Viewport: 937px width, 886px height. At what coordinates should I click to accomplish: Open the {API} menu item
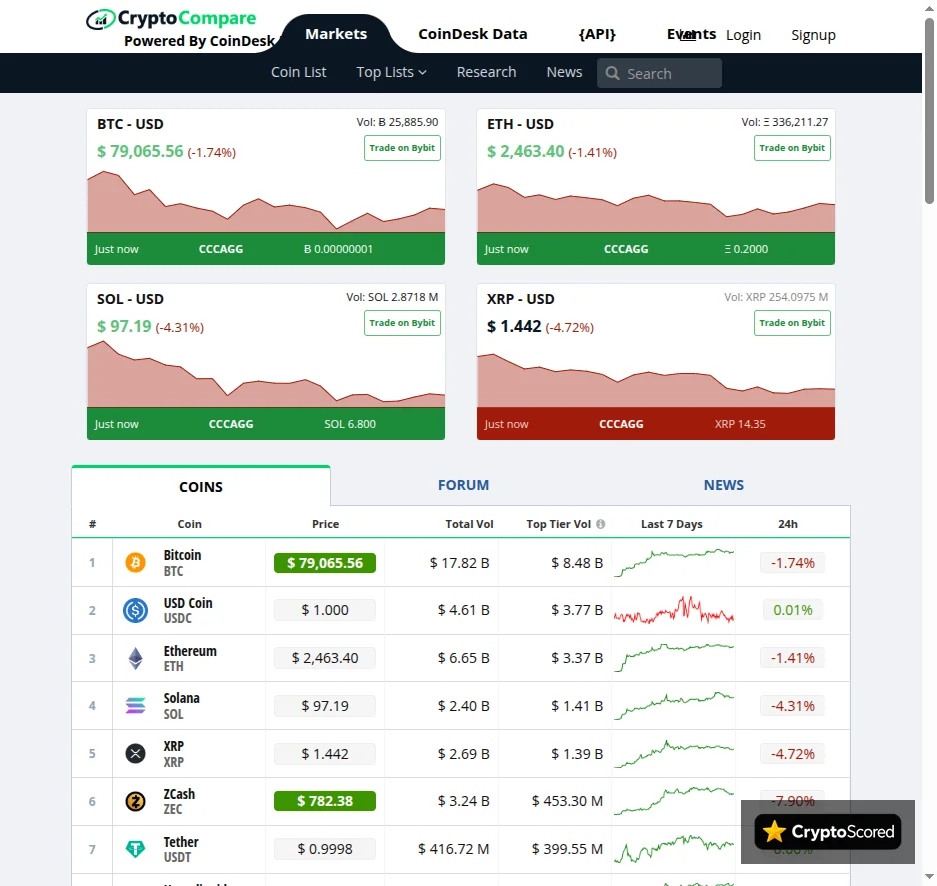[597, 34]
